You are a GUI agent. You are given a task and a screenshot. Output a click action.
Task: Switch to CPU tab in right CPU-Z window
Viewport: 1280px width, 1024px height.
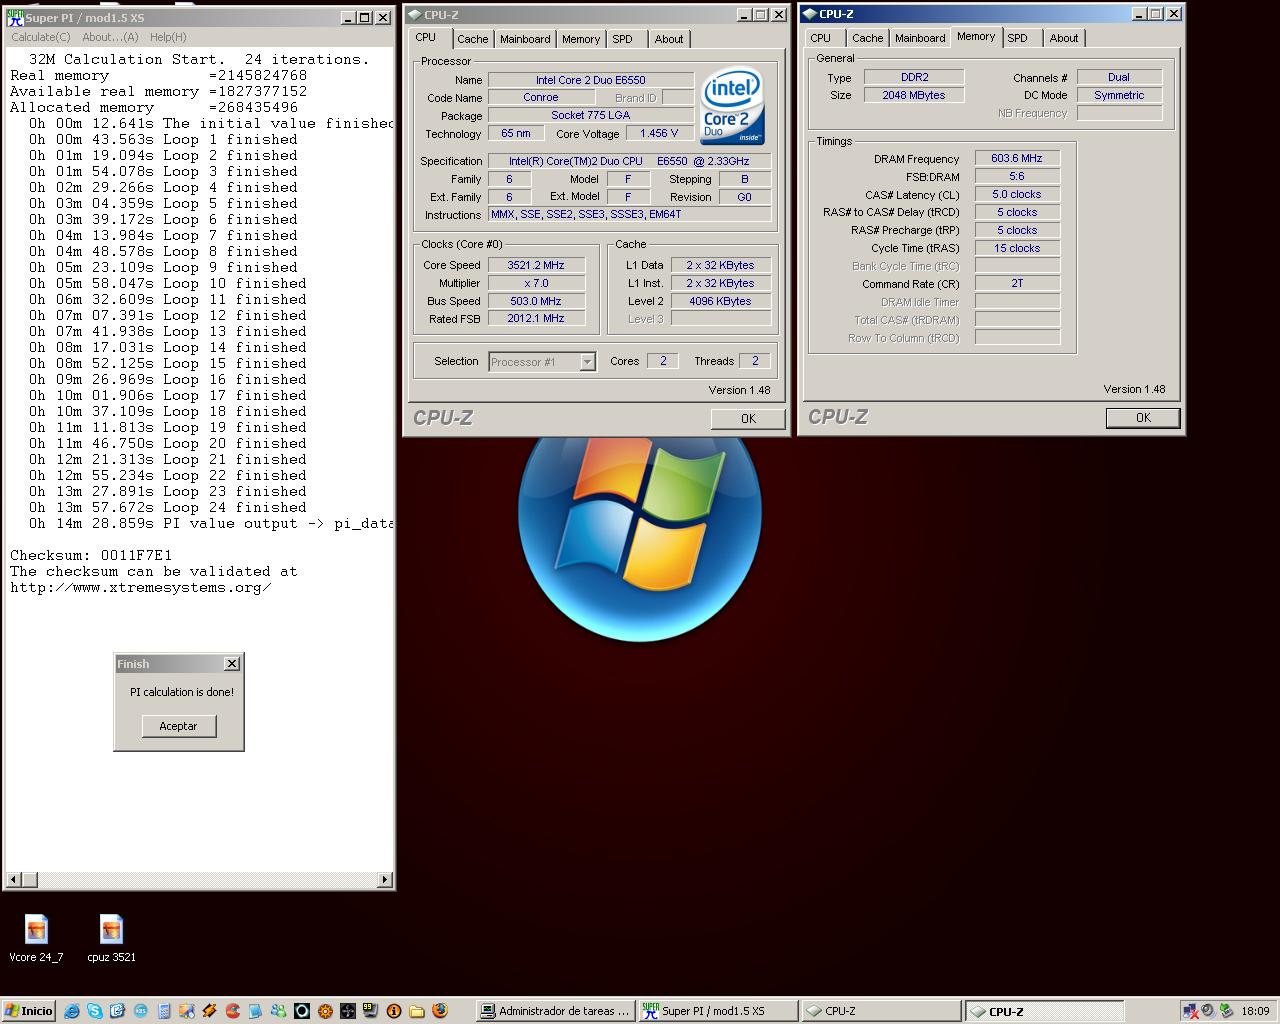pyautogui.click(x=821, y=38)
